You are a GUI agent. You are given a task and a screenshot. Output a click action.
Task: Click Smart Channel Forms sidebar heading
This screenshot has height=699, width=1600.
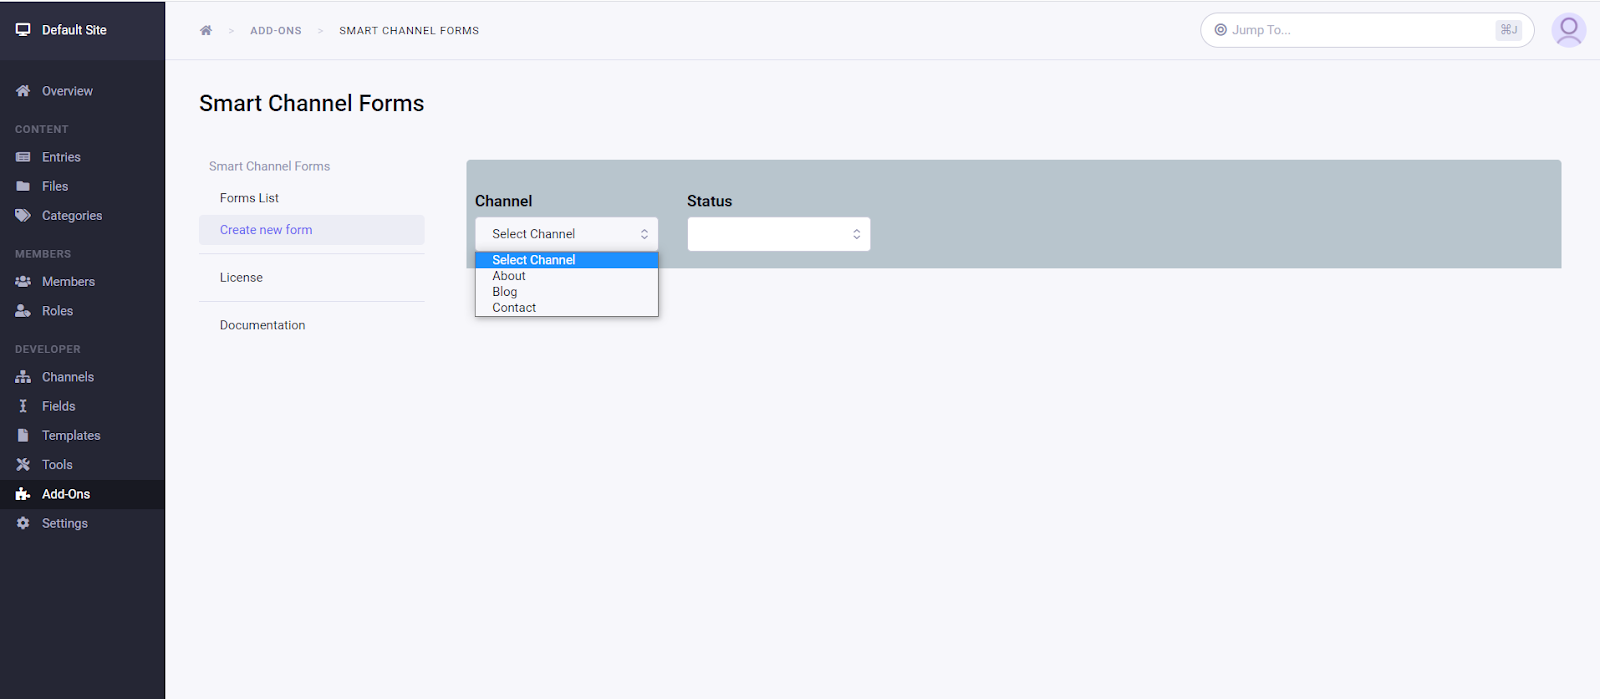tap(269, 166)
